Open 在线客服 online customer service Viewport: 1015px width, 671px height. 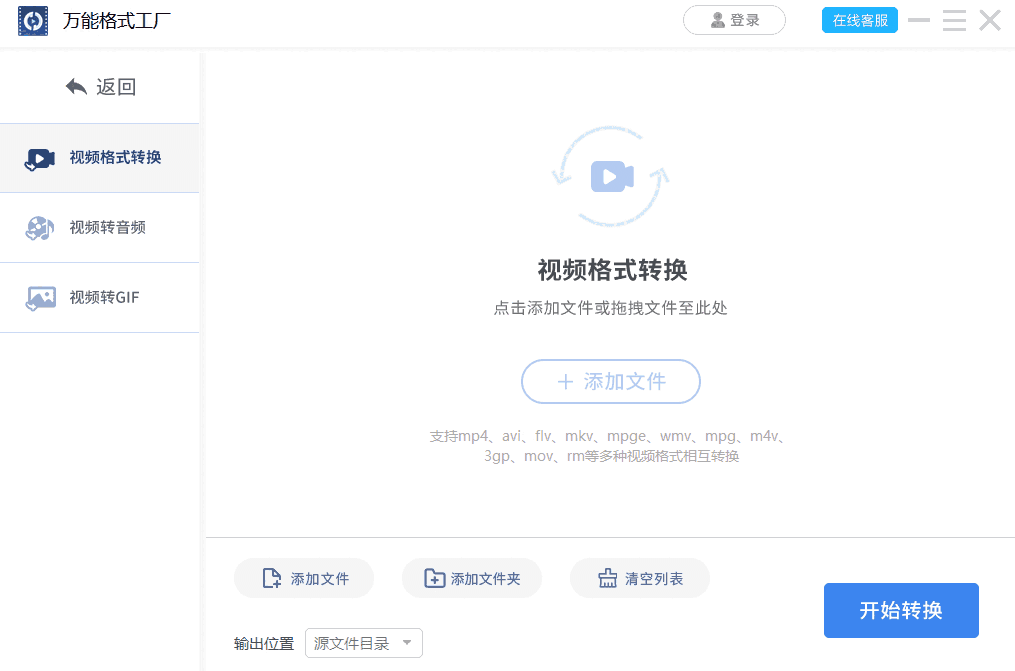[859, 20]
